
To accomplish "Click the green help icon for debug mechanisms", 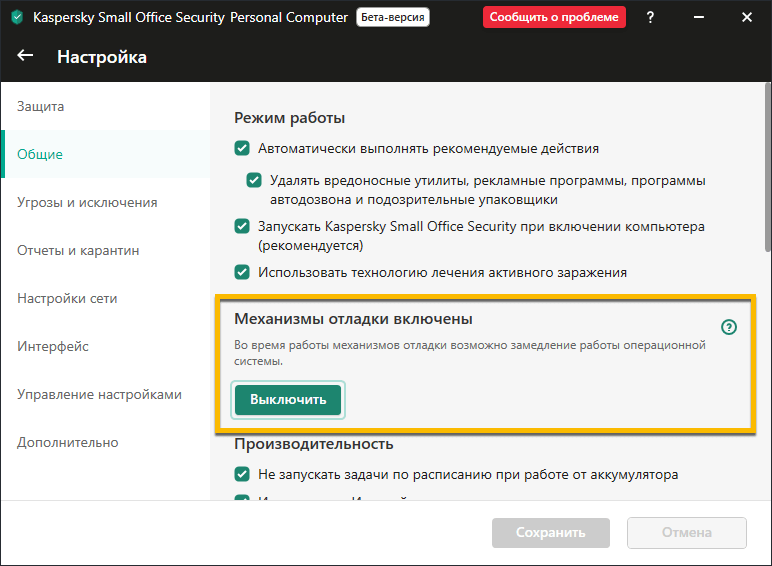I will pos(728,327).
